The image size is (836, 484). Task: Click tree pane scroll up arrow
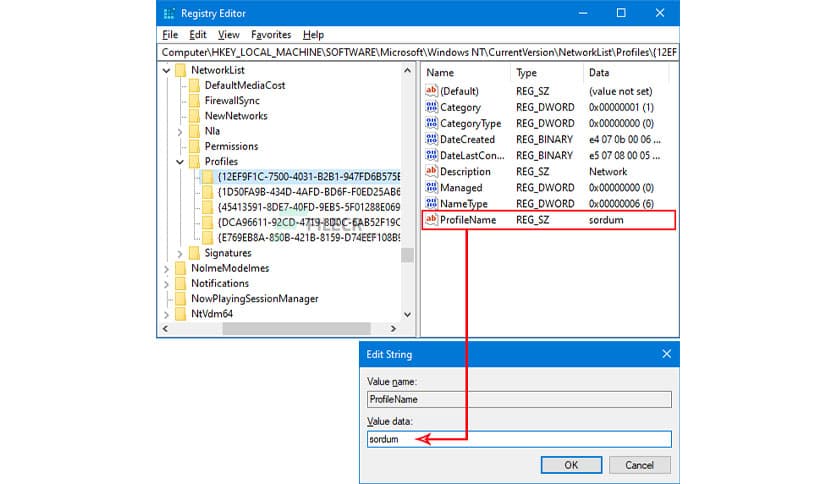[407, 70]
